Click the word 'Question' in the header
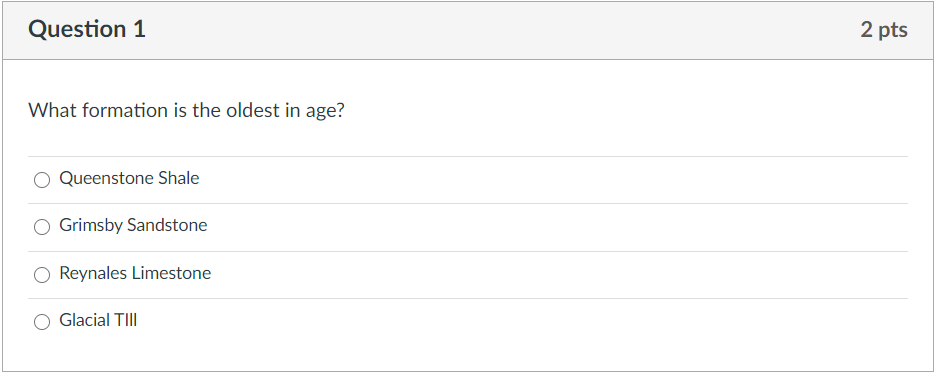 click(76, 29)
